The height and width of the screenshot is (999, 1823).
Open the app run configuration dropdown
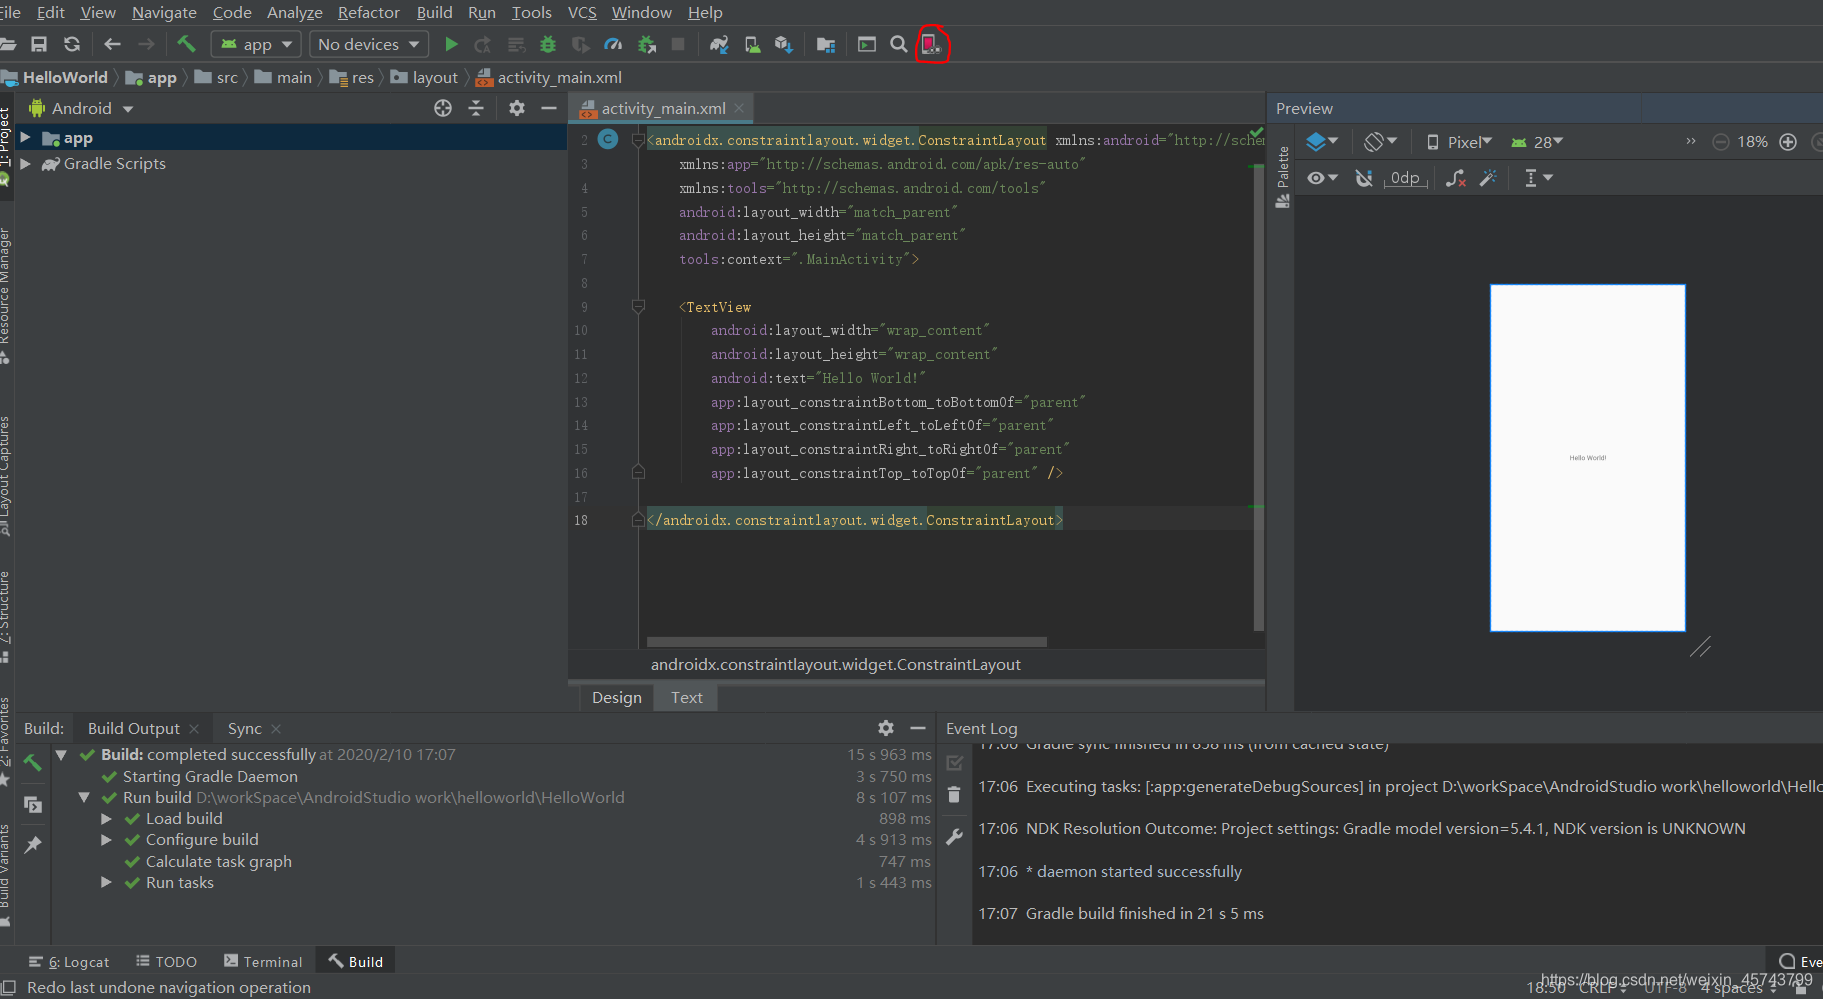point(257,44)
